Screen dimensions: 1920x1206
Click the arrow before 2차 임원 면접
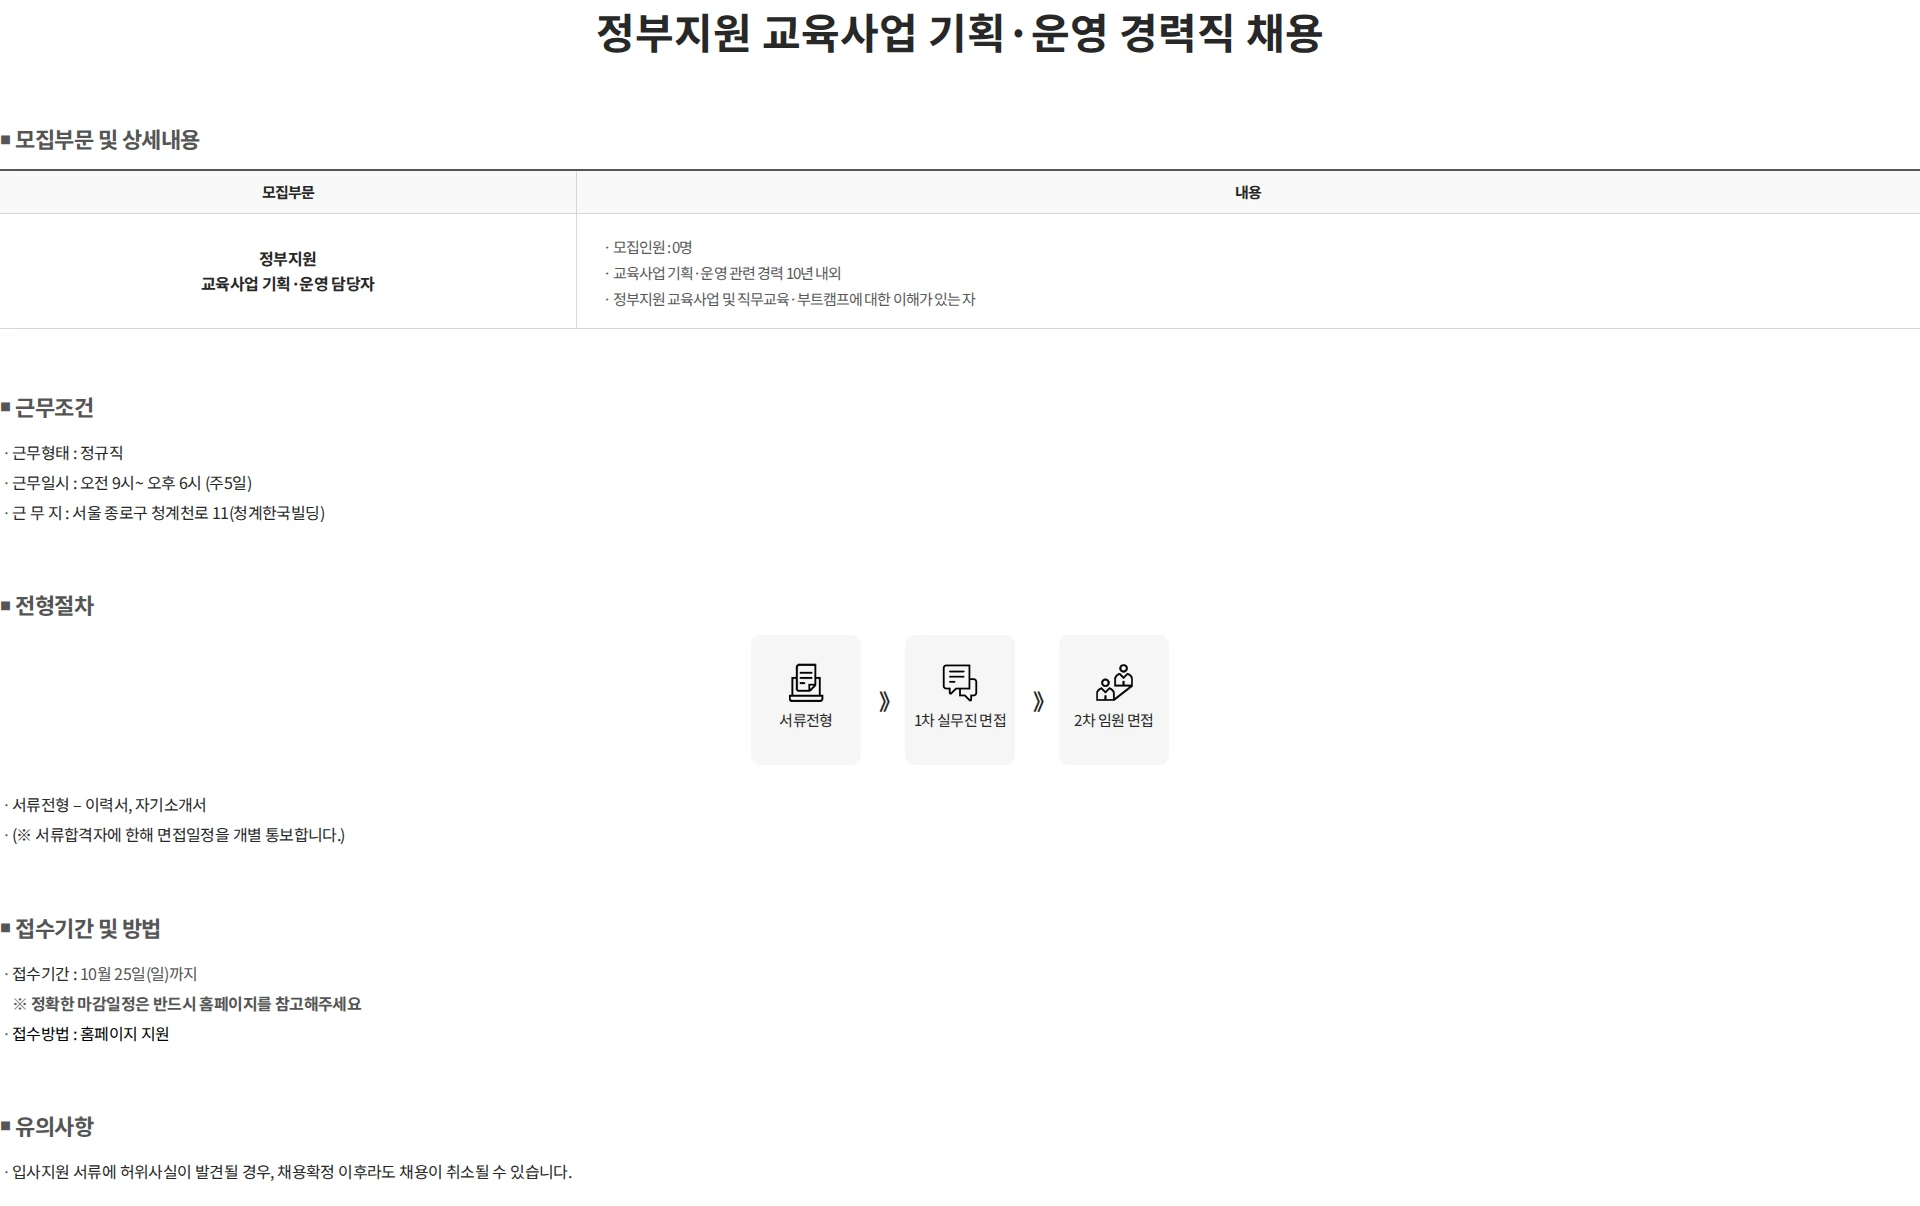pos(1038,701)
